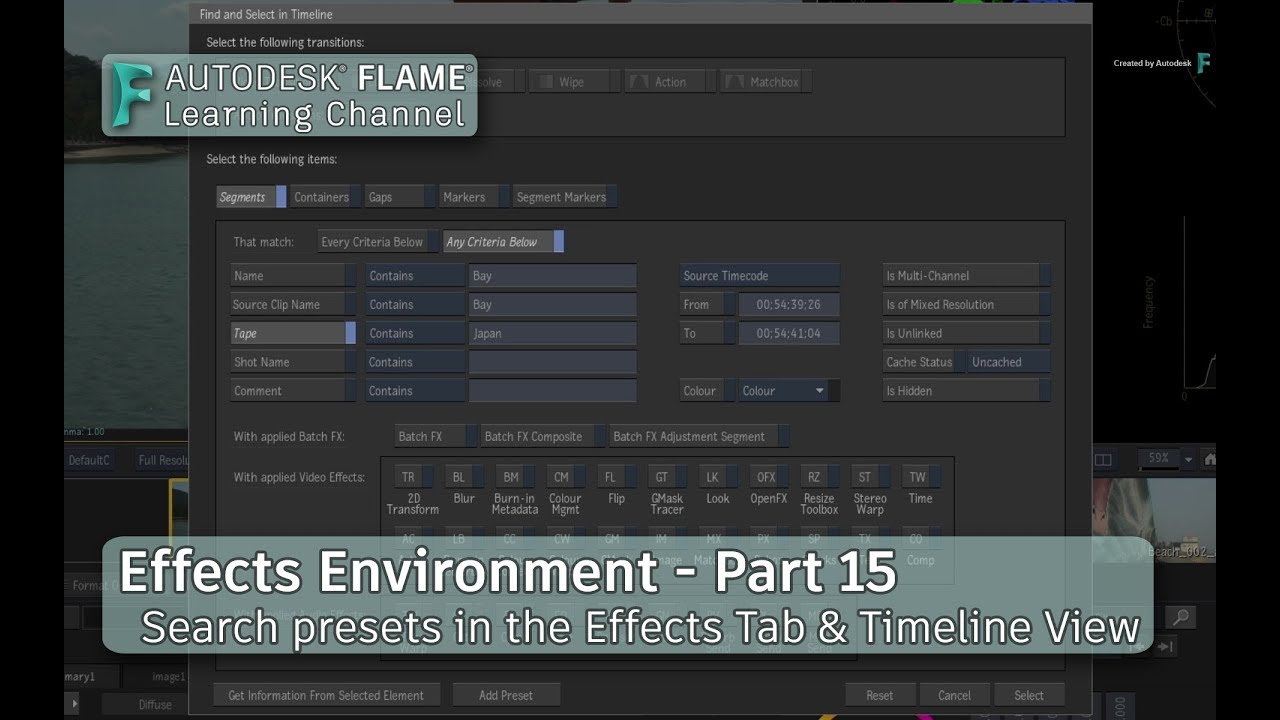Select the Segment Markers item type
The height and width of the screenshot is (720, 1280).
565,197
